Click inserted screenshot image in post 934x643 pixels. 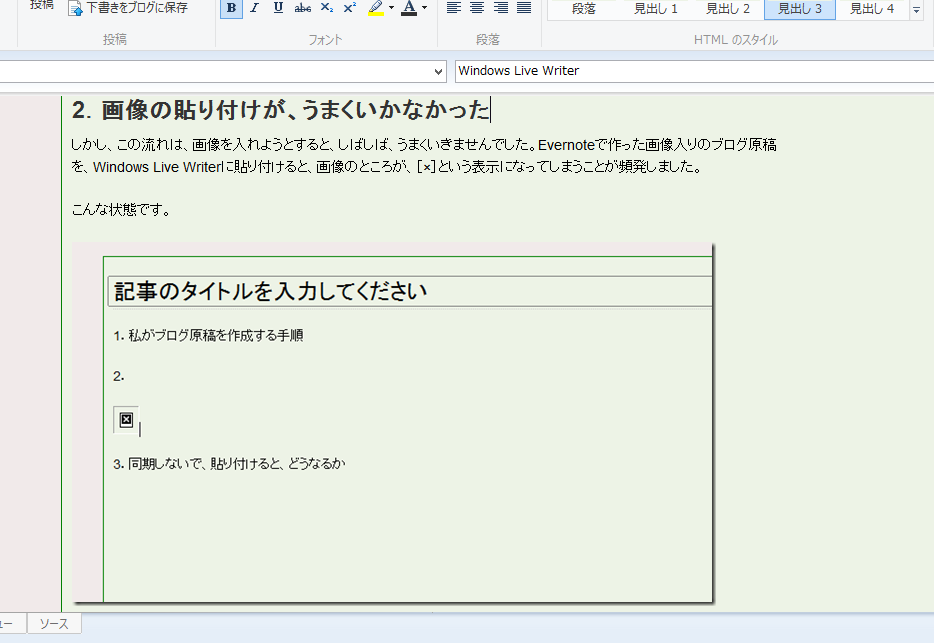coord(393,423)
